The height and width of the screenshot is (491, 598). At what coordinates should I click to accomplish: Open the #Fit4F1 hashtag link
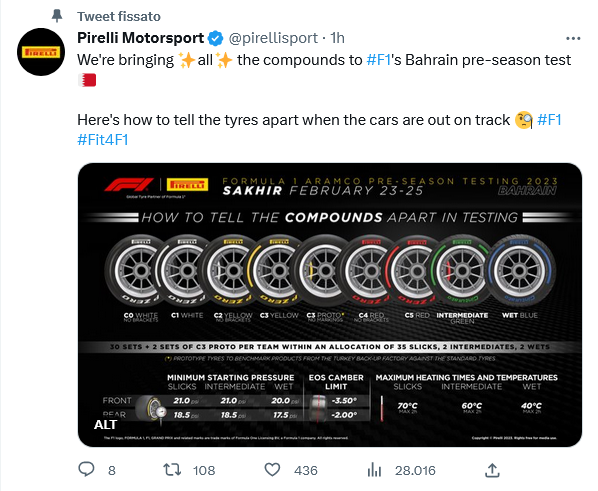103,140
